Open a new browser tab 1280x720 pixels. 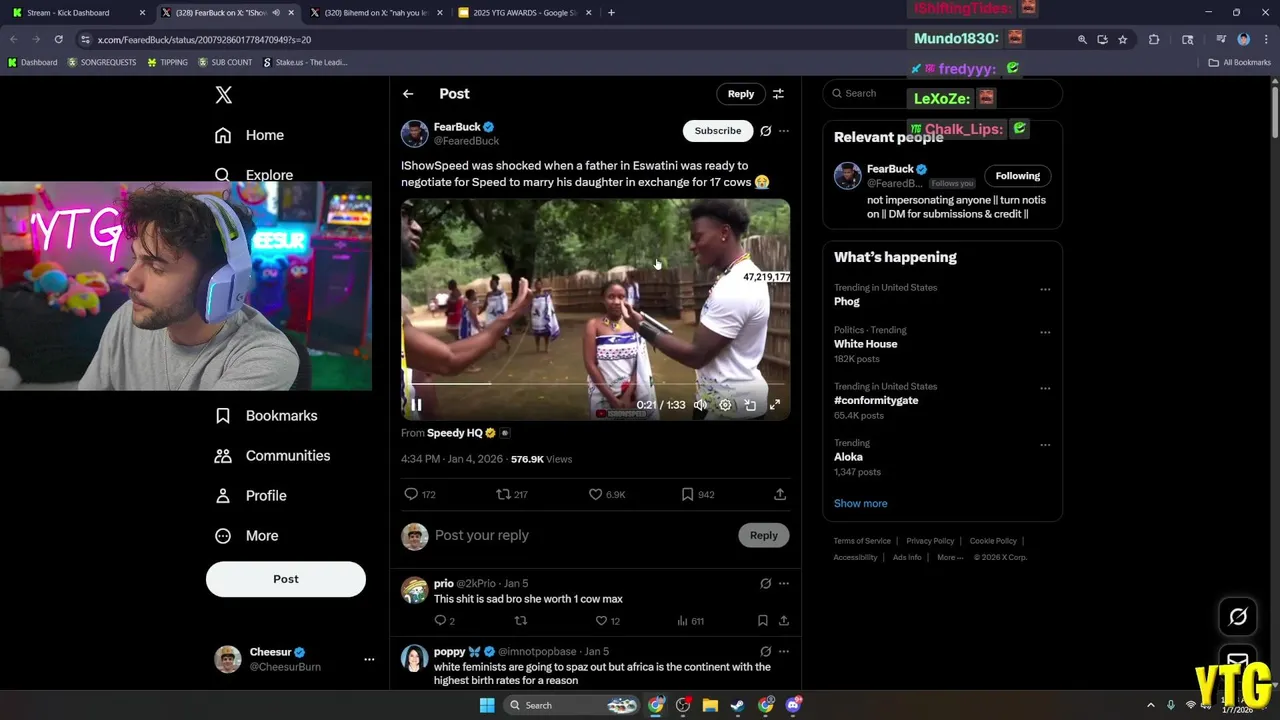coord(611,13)
